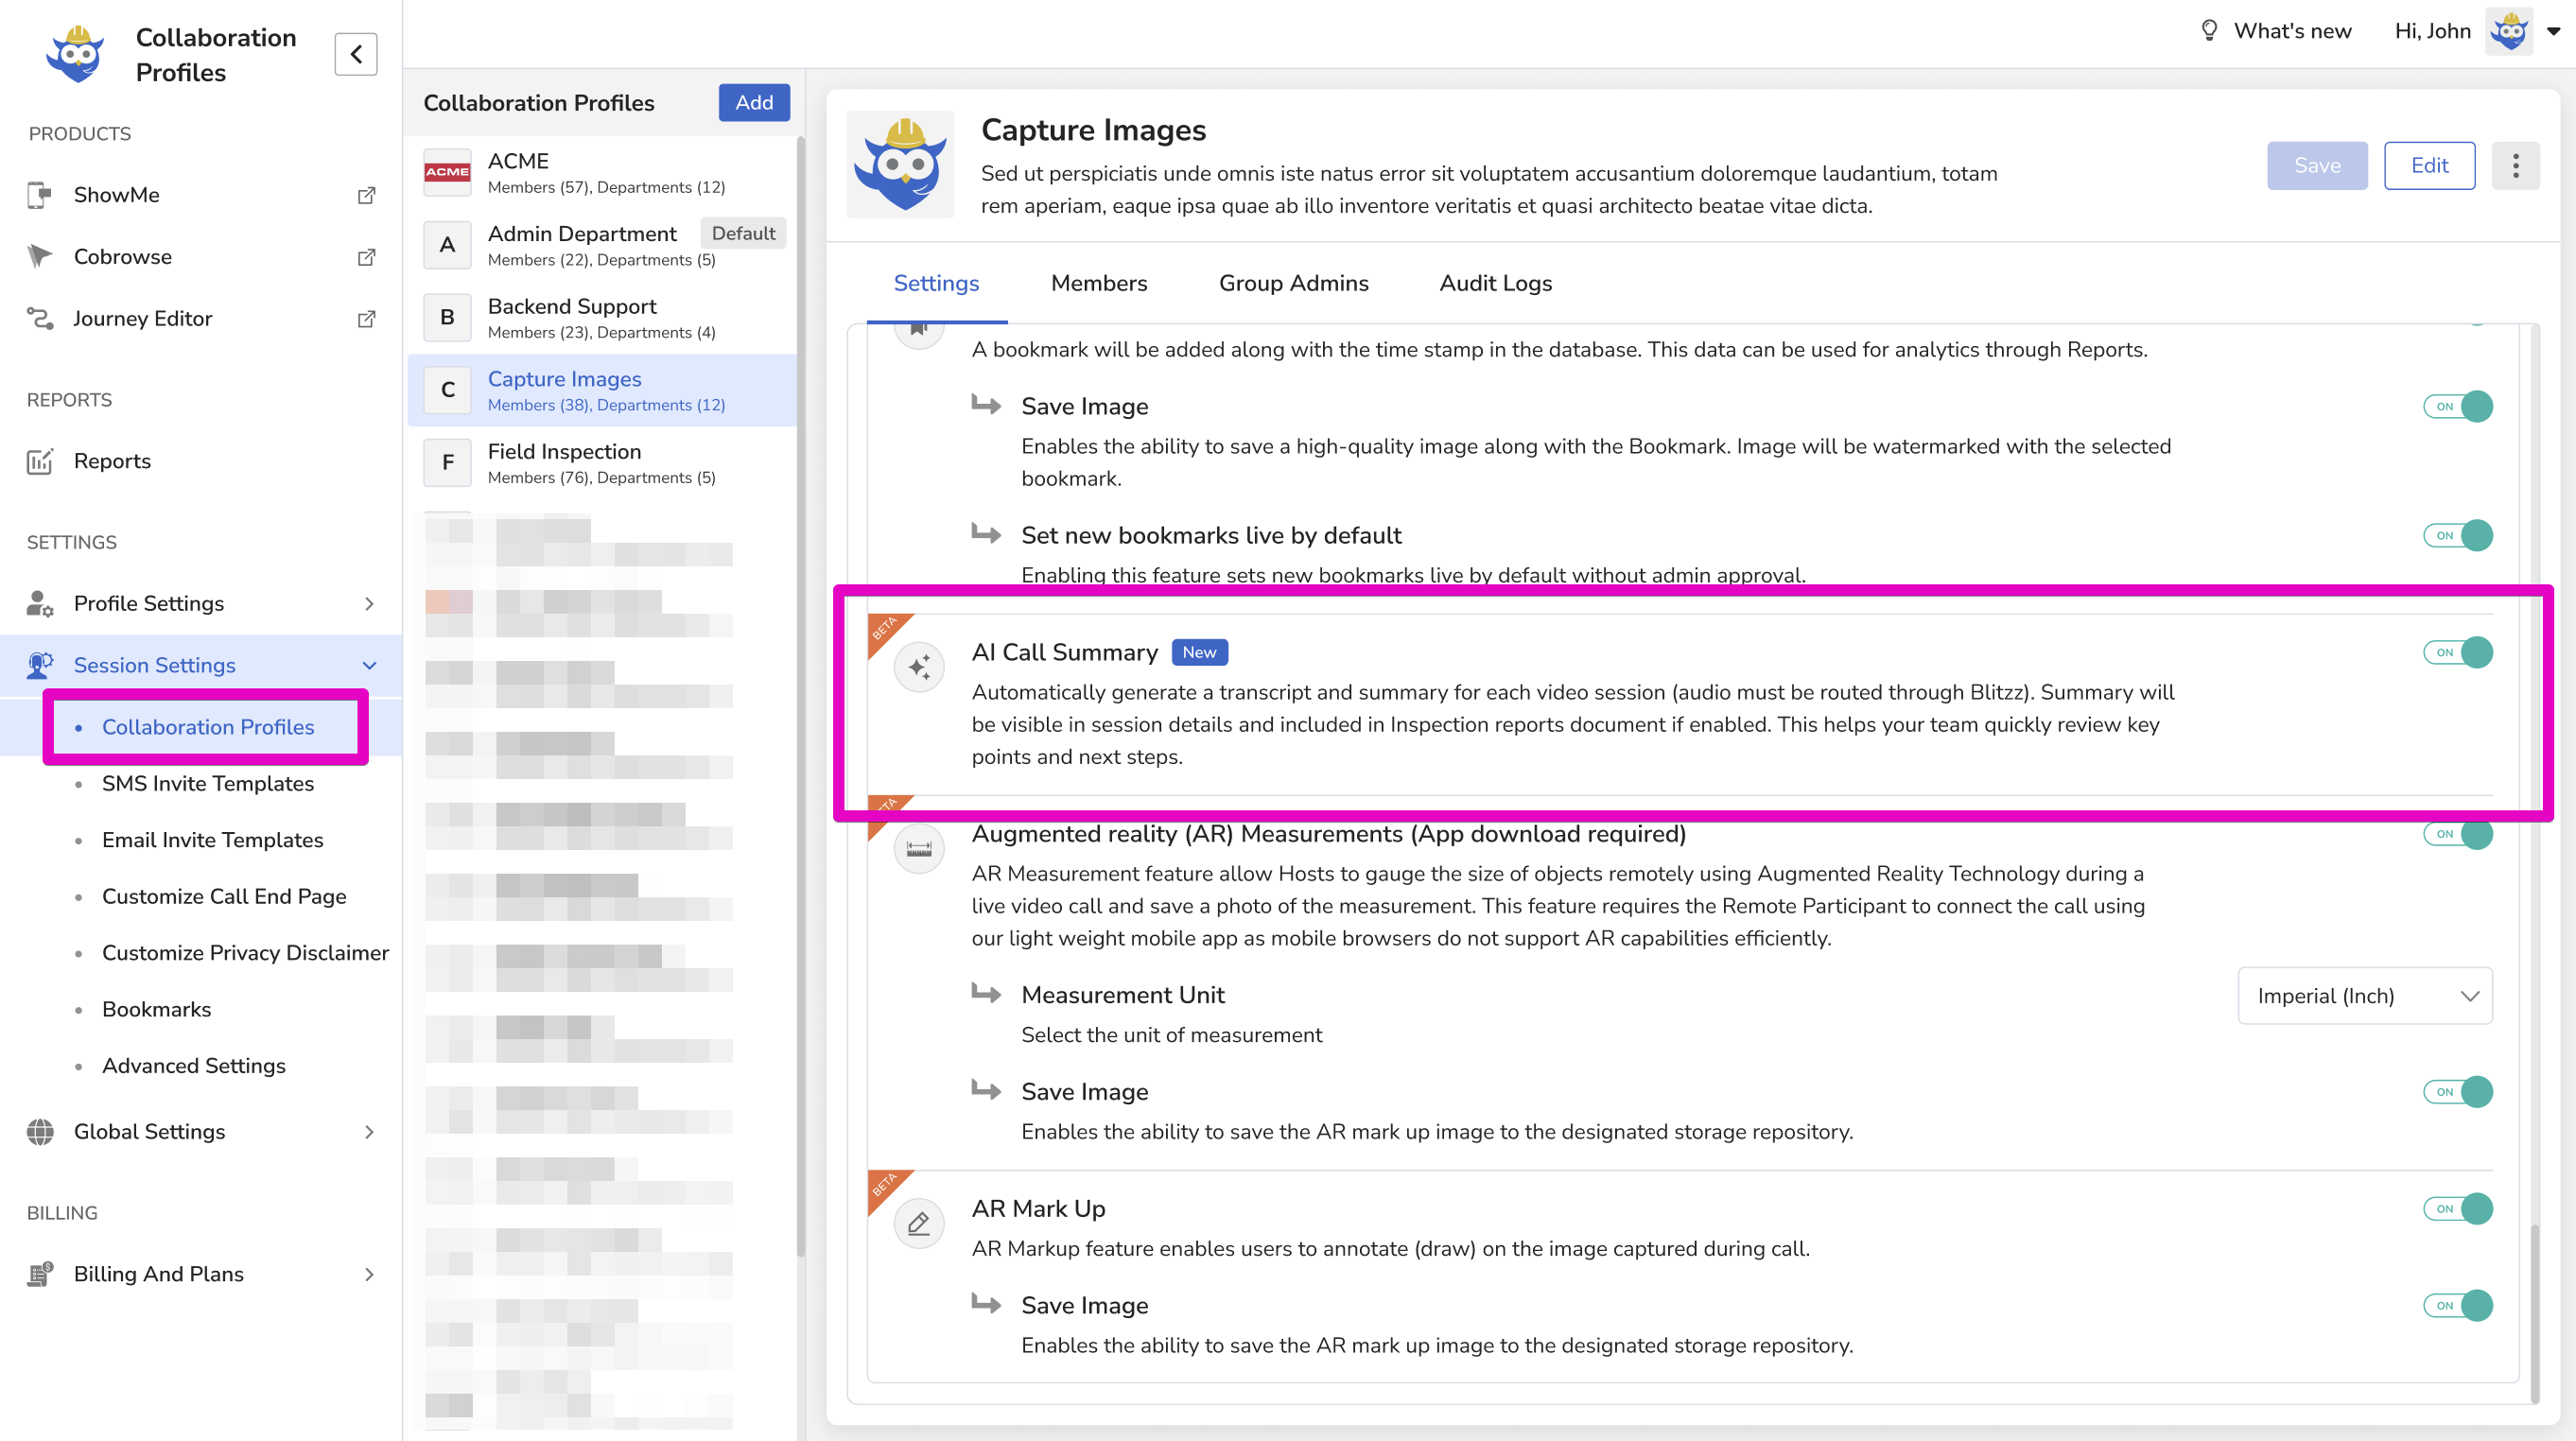Screen dimensions: 2576x1441
Task: Disable Set new bookmarks live by default
Action: pyautogui.click(x=2458, y=536)
